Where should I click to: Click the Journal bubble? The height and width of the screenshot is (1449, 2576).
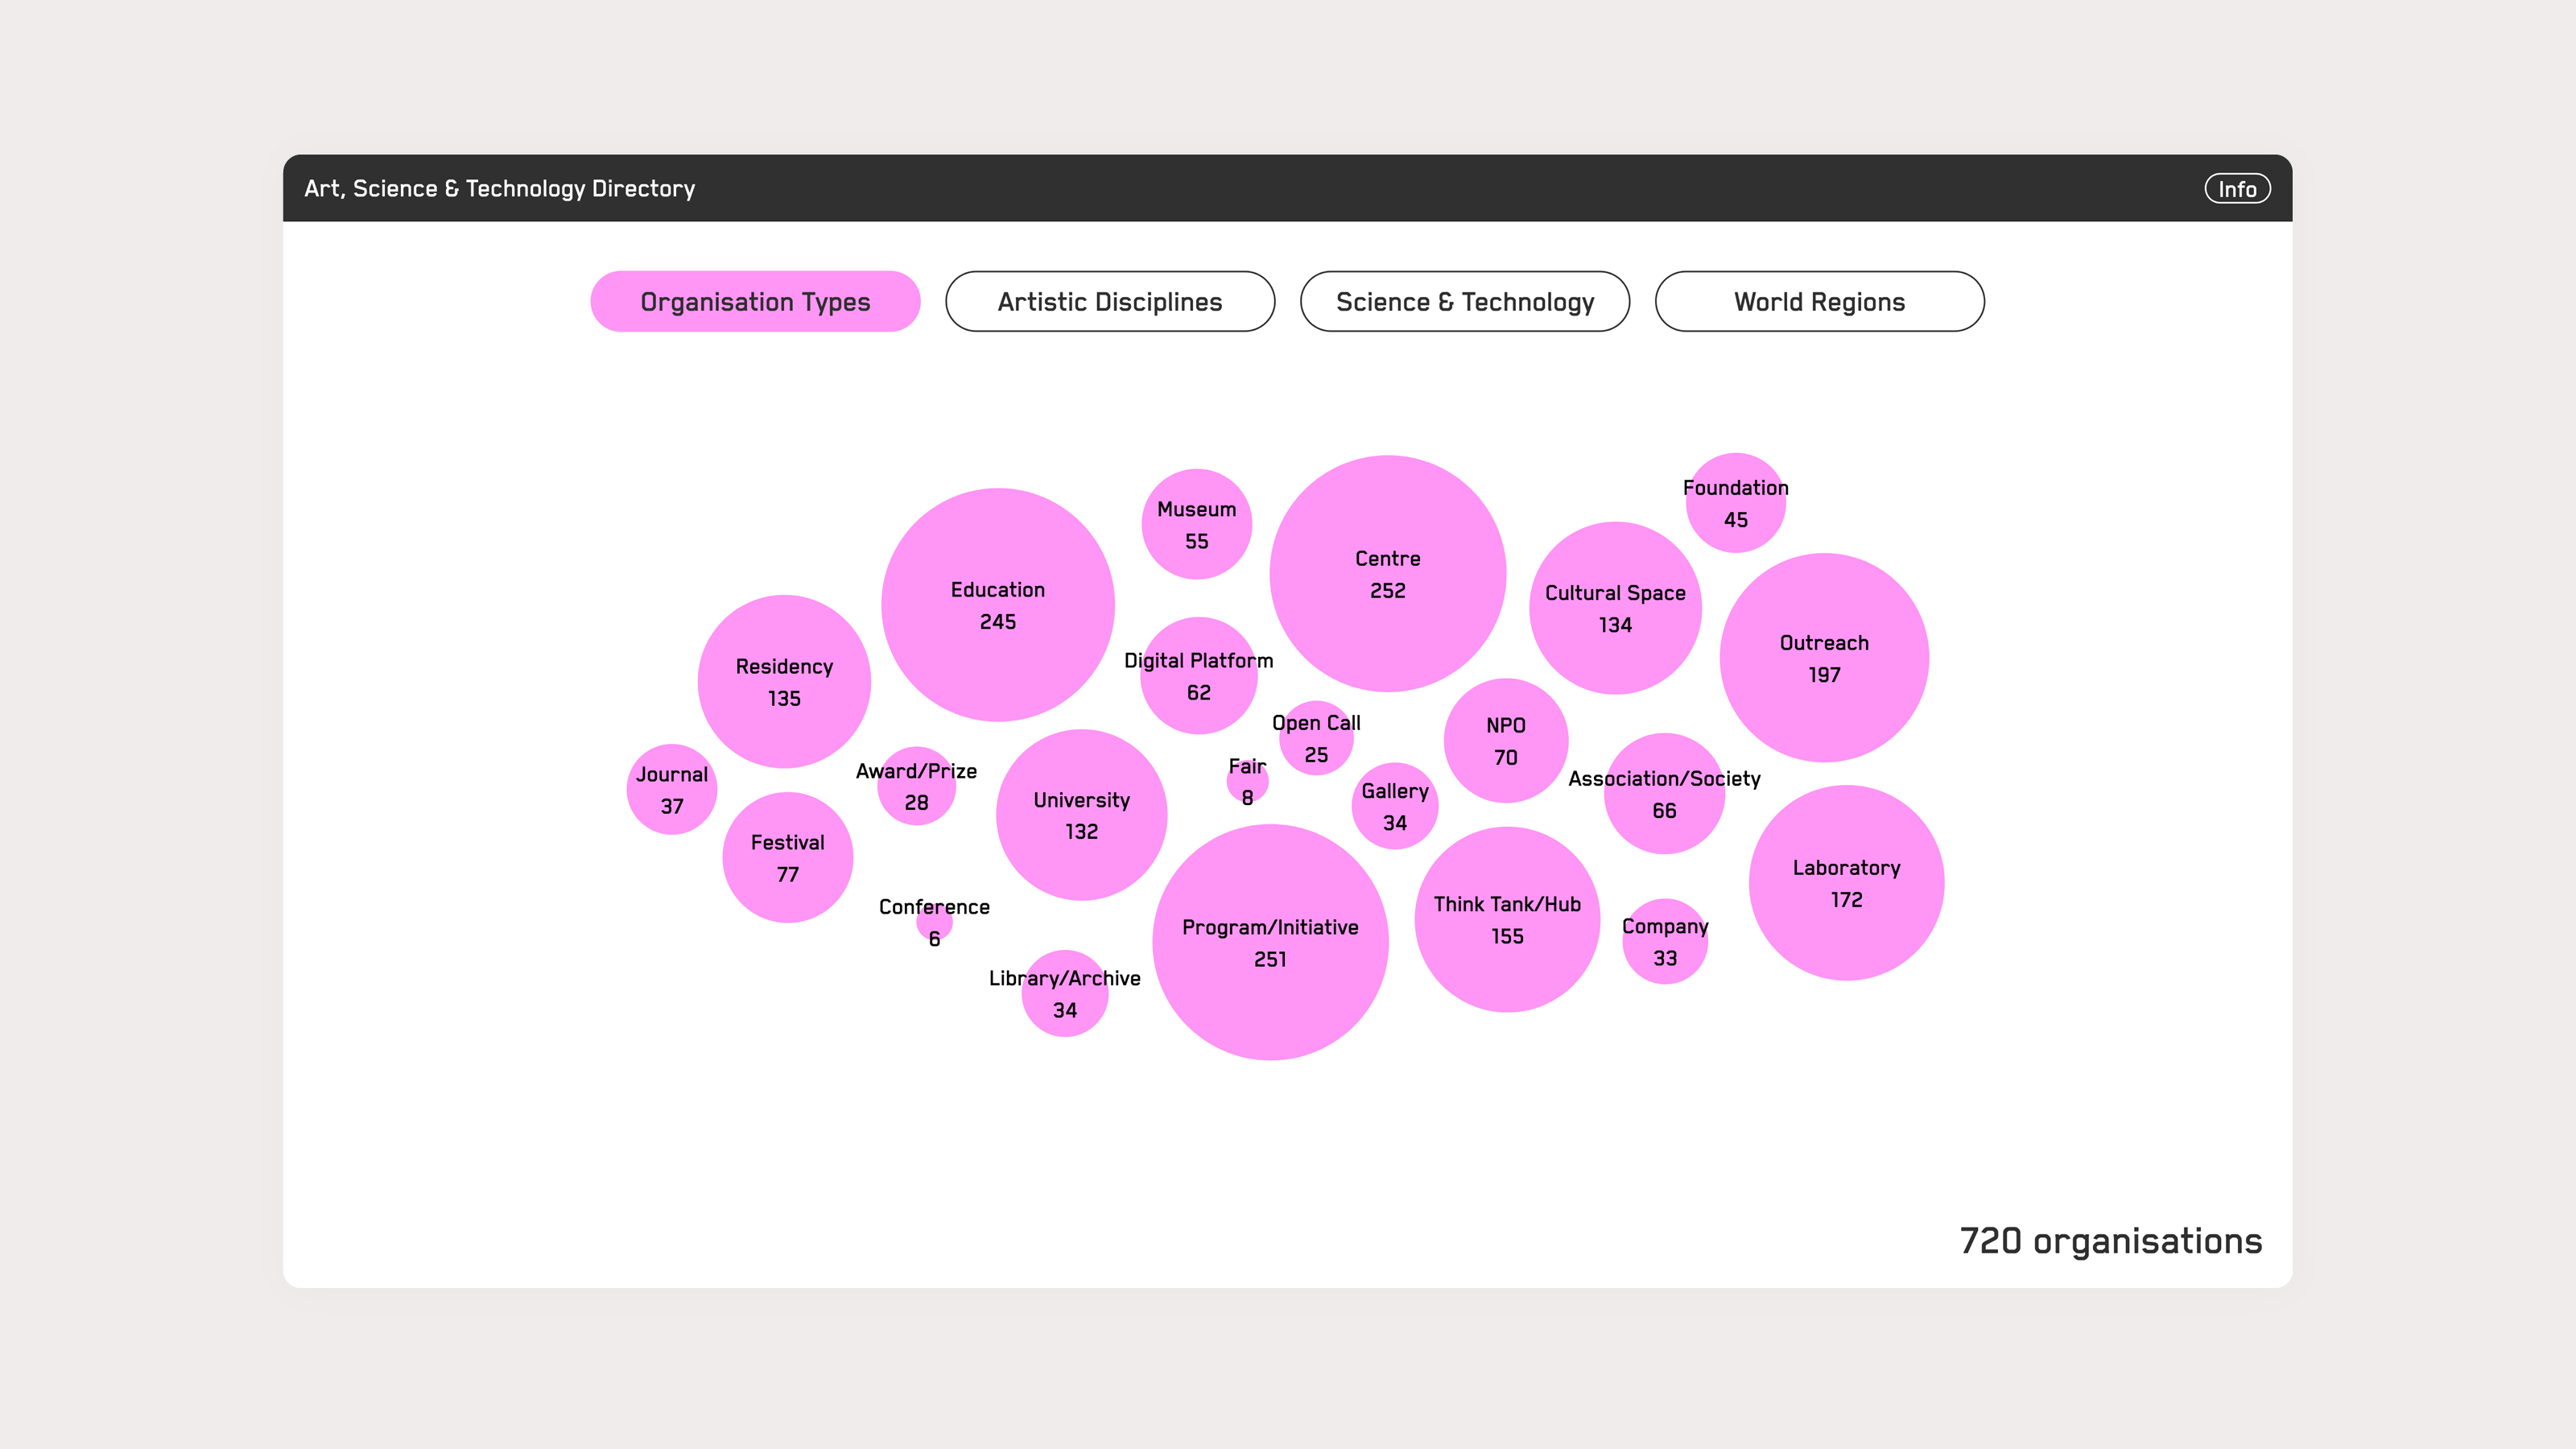671,788
